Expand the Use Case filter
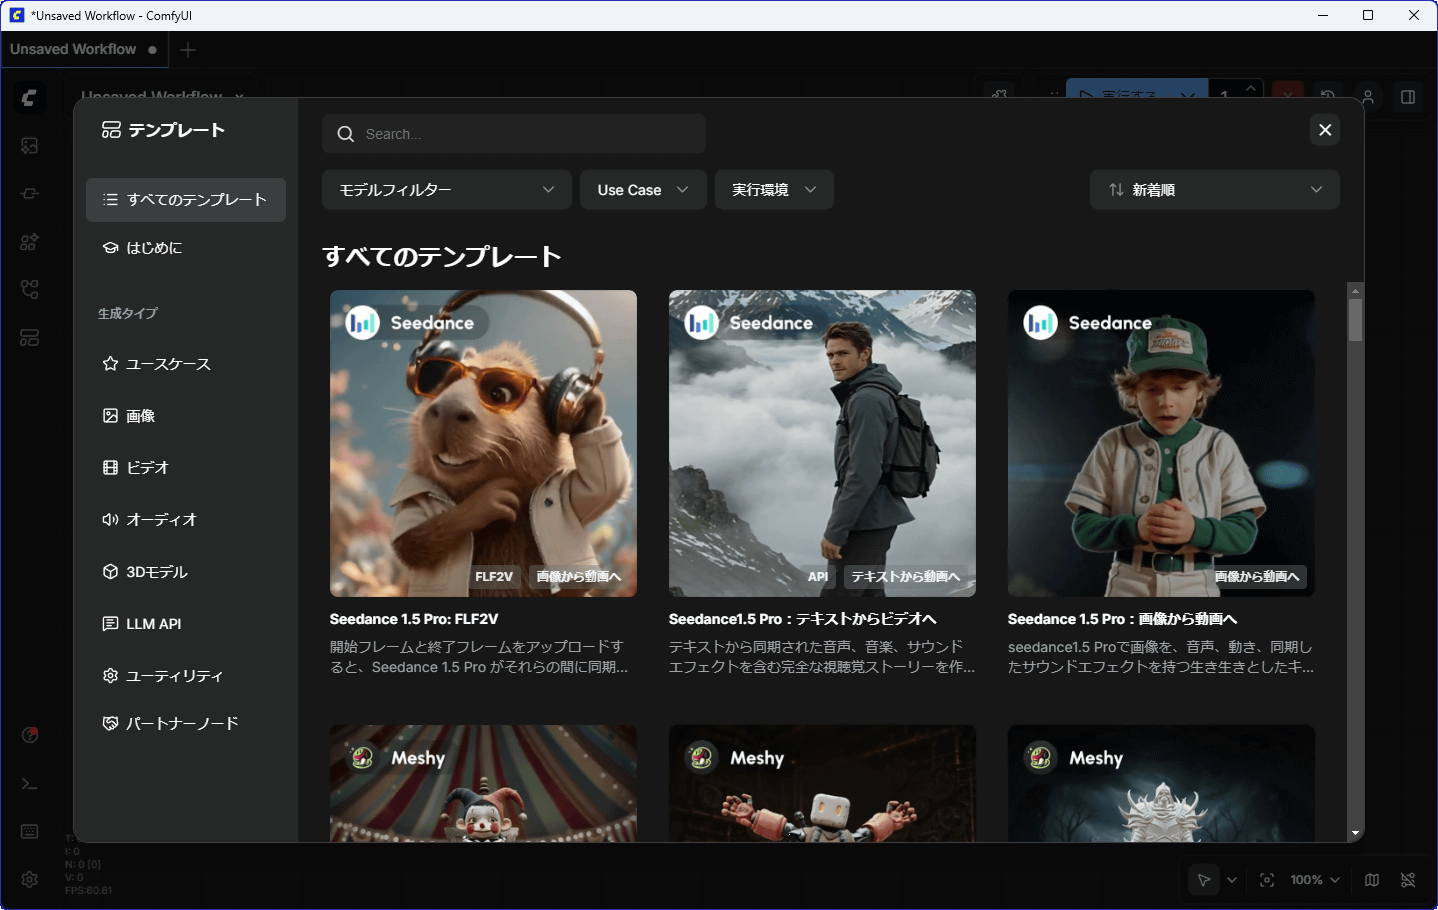This screenshot has width=1438, height=910. [x=642, y=190]
